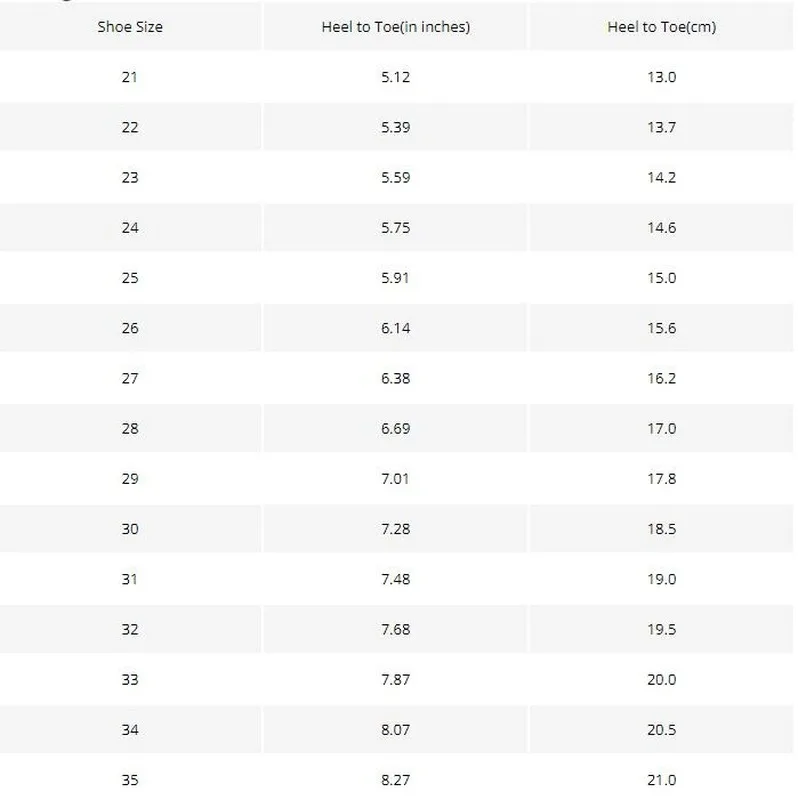The width and height of the screenshot is (798, 800).
Task: Click the 15.6 cm value
Action: pyautogui.click(x=661, y=328)
